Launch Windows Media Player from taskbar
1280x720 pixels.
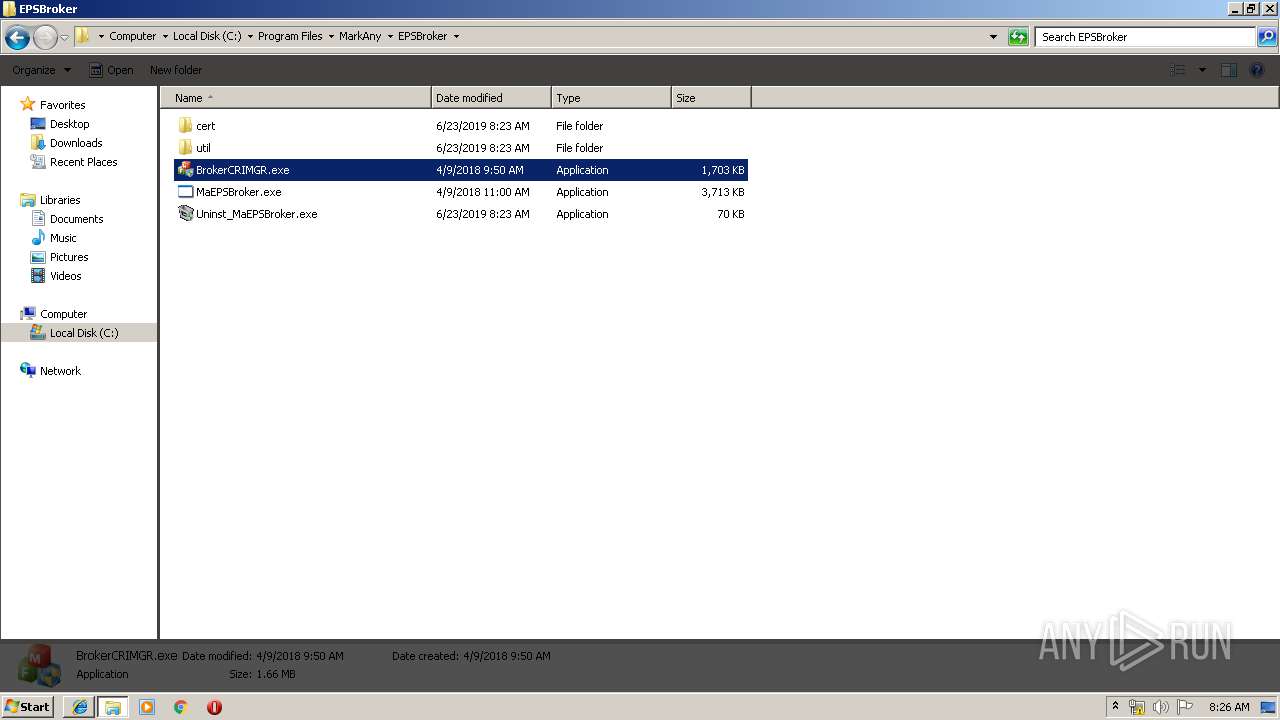point(147,707)
